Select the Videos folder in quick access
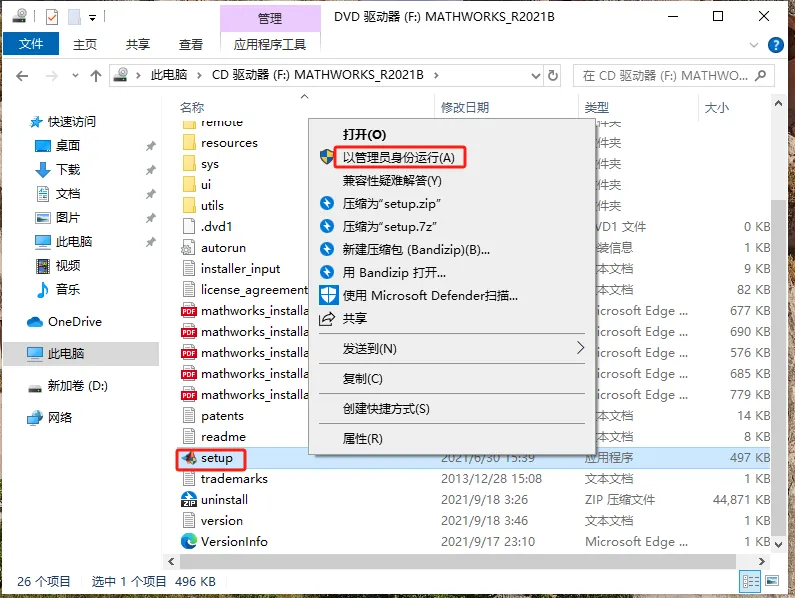 pyautogui.click(x=58, y=265)
